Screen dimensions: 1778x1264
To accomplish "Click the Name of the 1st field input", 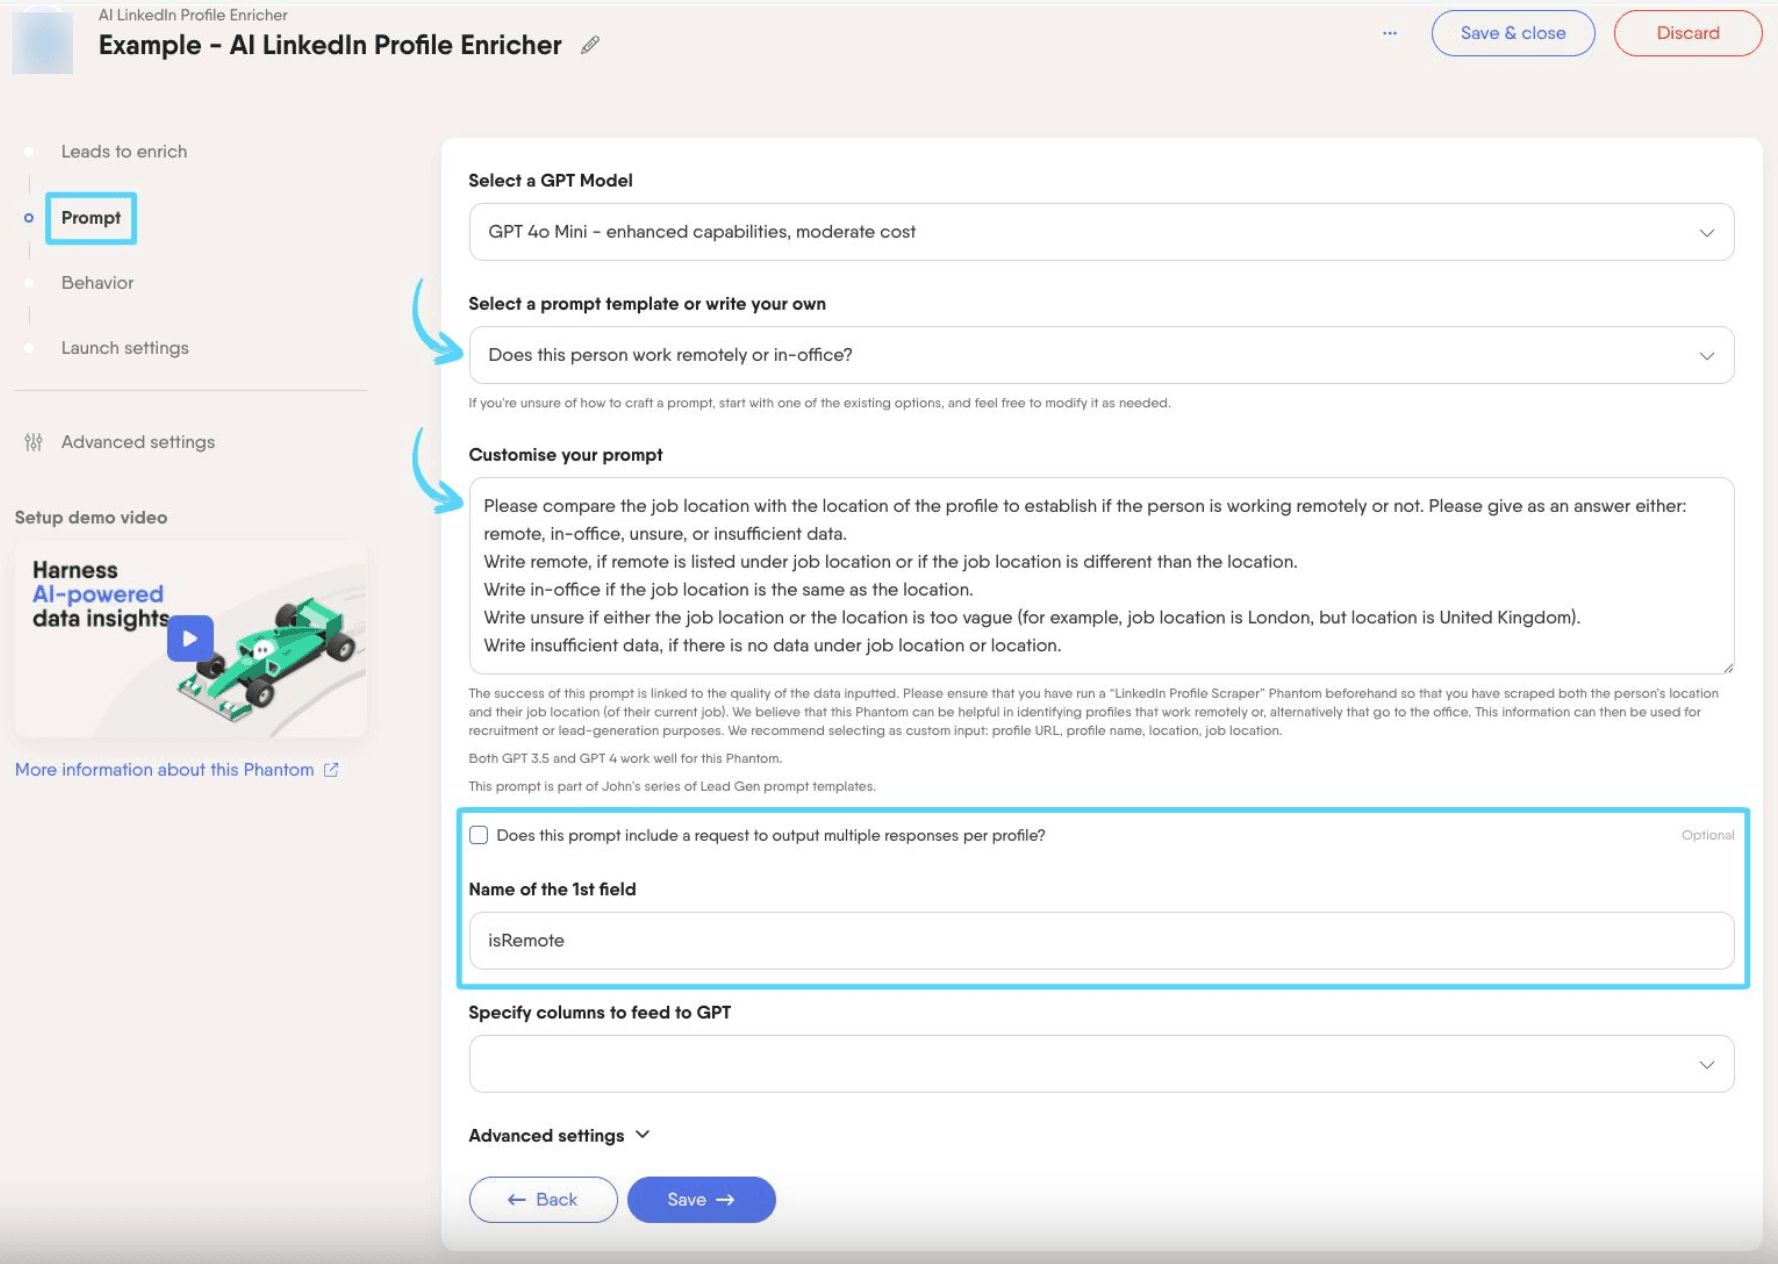I will (1101, 941).
